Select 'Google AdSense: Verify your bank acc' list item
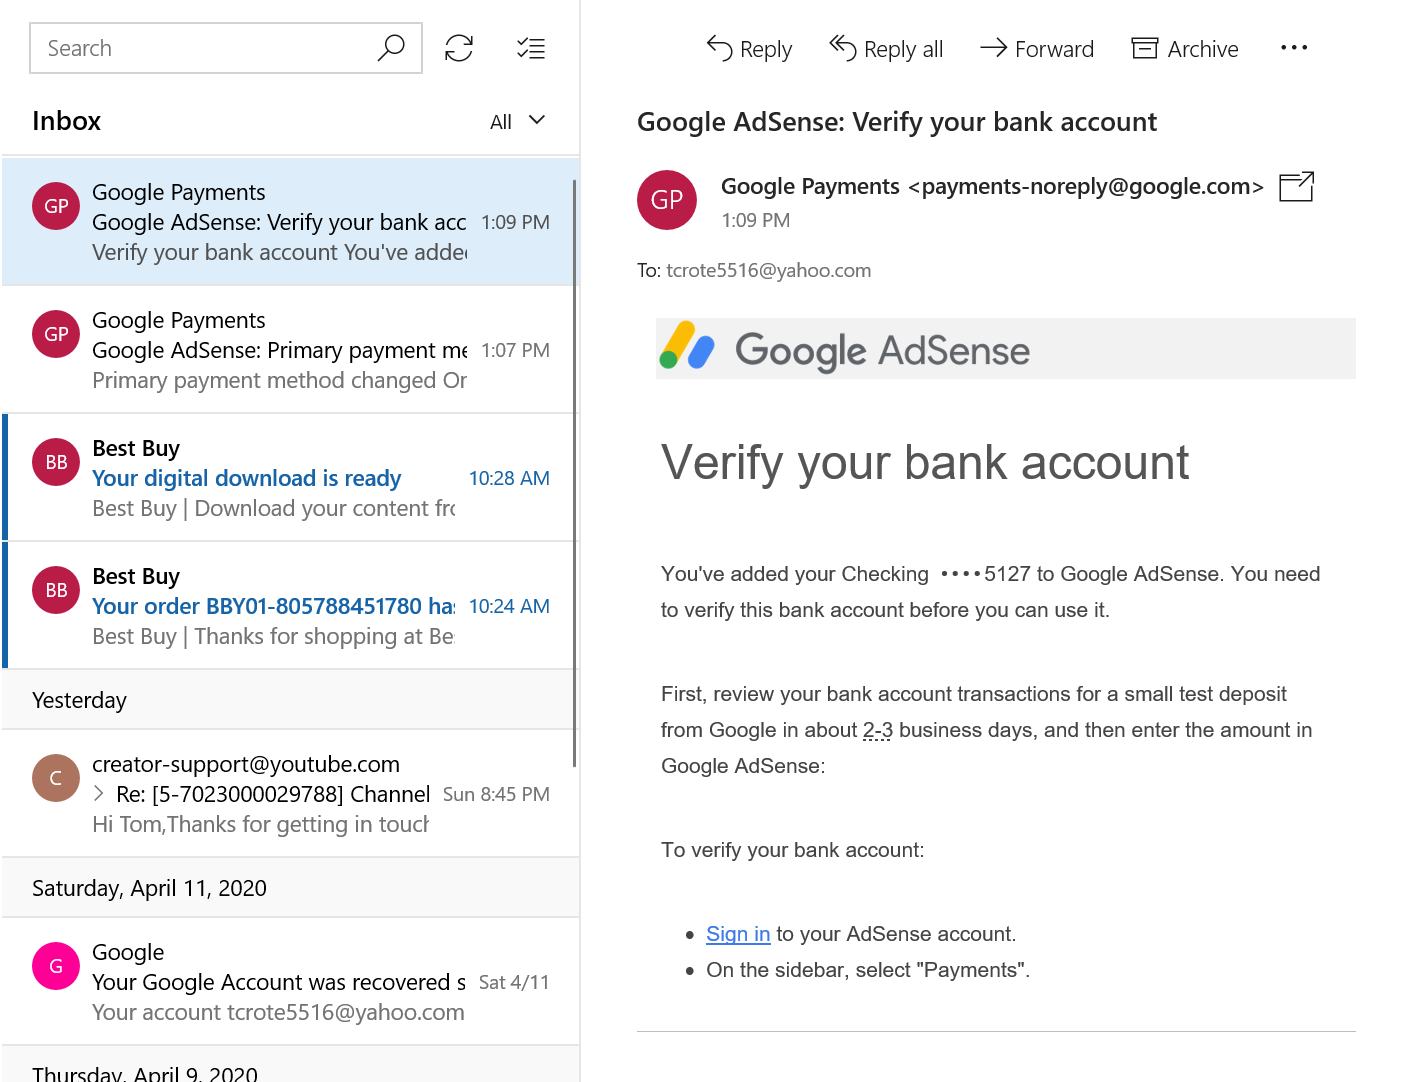This screenshot has width=1409, height=1082. (x=290, y=221)
